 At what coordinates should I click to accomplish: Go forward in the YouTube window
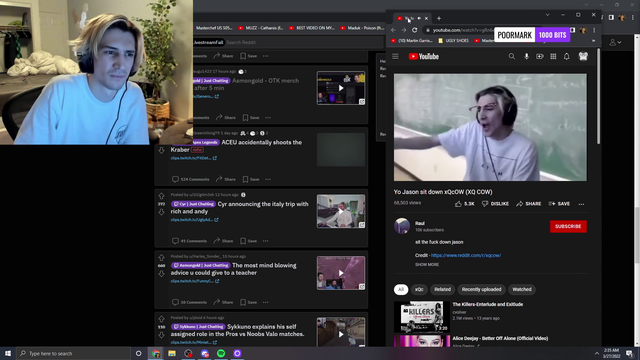coord(404,30)
